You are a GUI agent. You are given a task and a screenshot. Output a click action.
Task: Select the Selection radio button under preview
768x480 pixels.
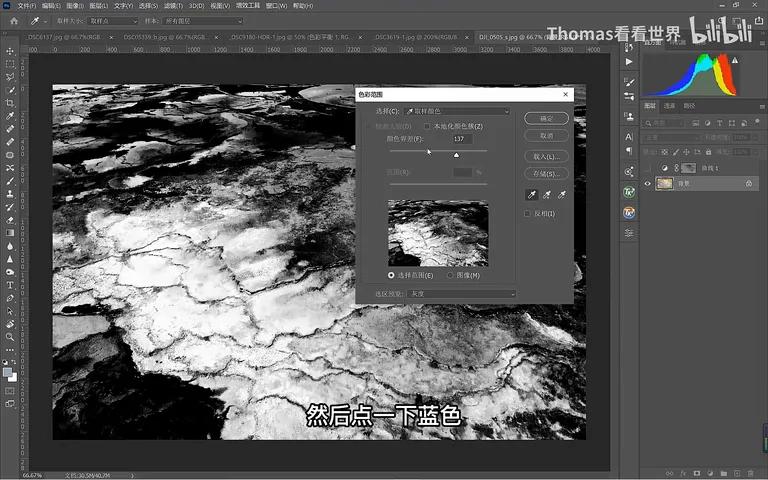pyautogui.click(x=391, y=275)
